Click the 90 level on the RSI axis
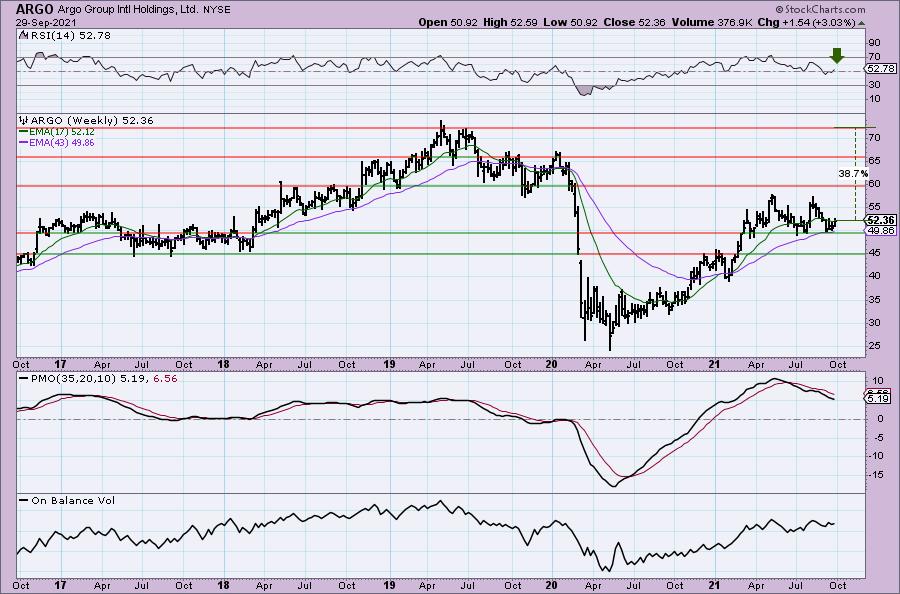Screen dimensions: 900x594 click(874, 42)
